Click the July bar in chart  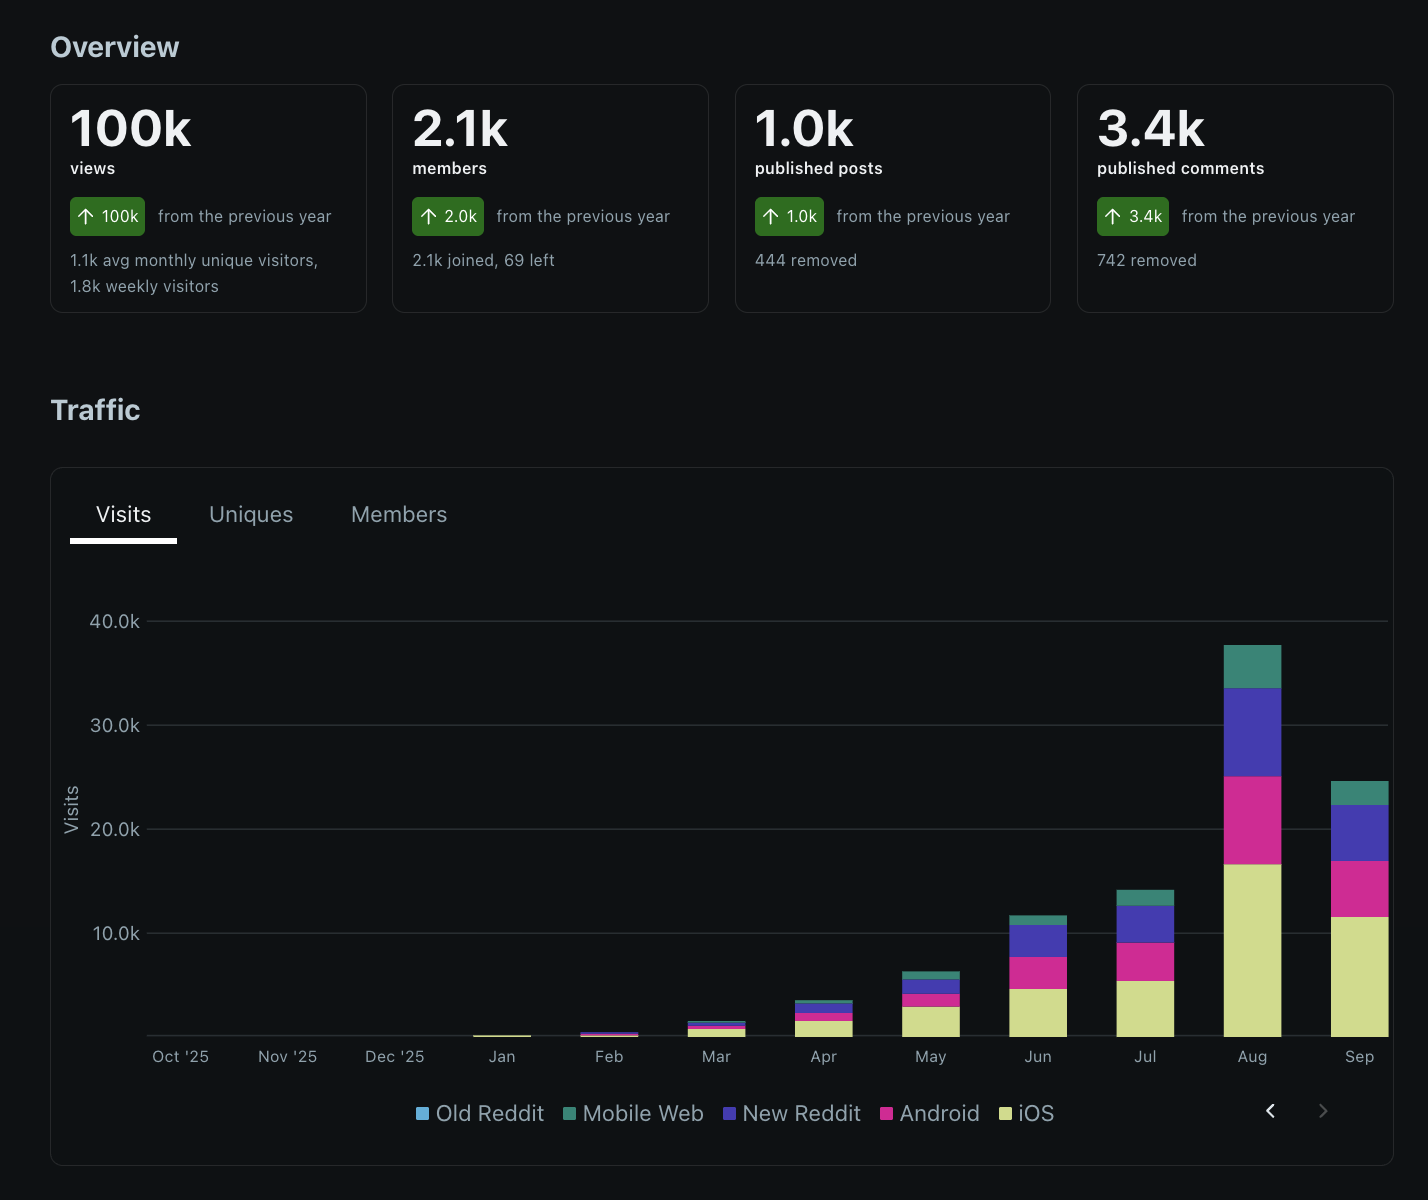point(1145,963)
